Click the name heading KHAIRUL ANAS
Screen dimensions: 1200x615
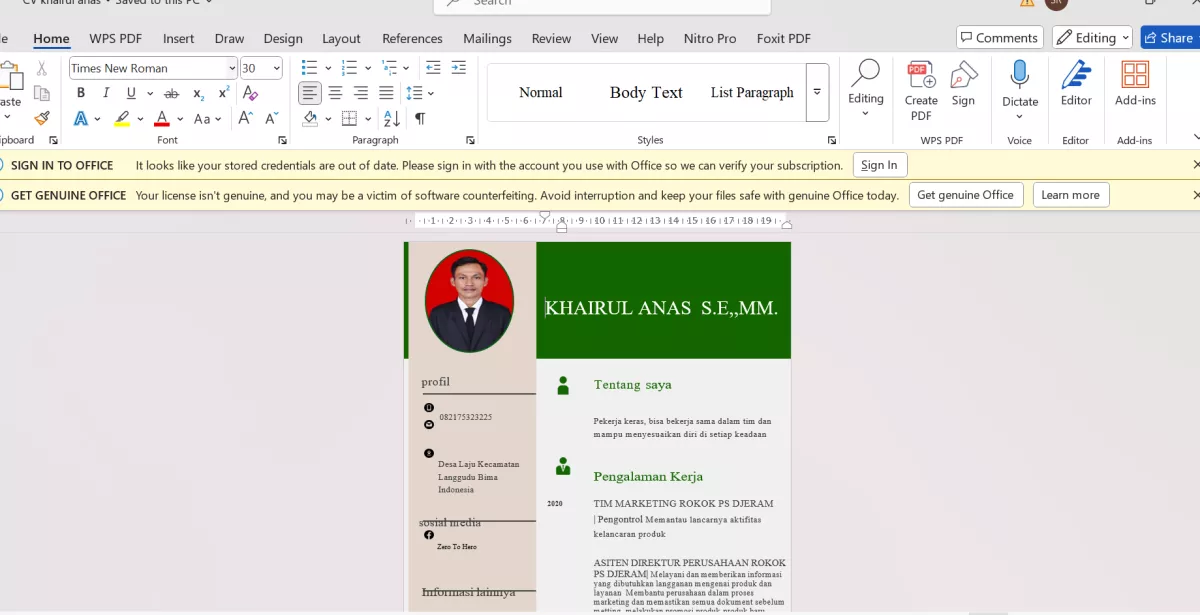(x=661, y=308)
